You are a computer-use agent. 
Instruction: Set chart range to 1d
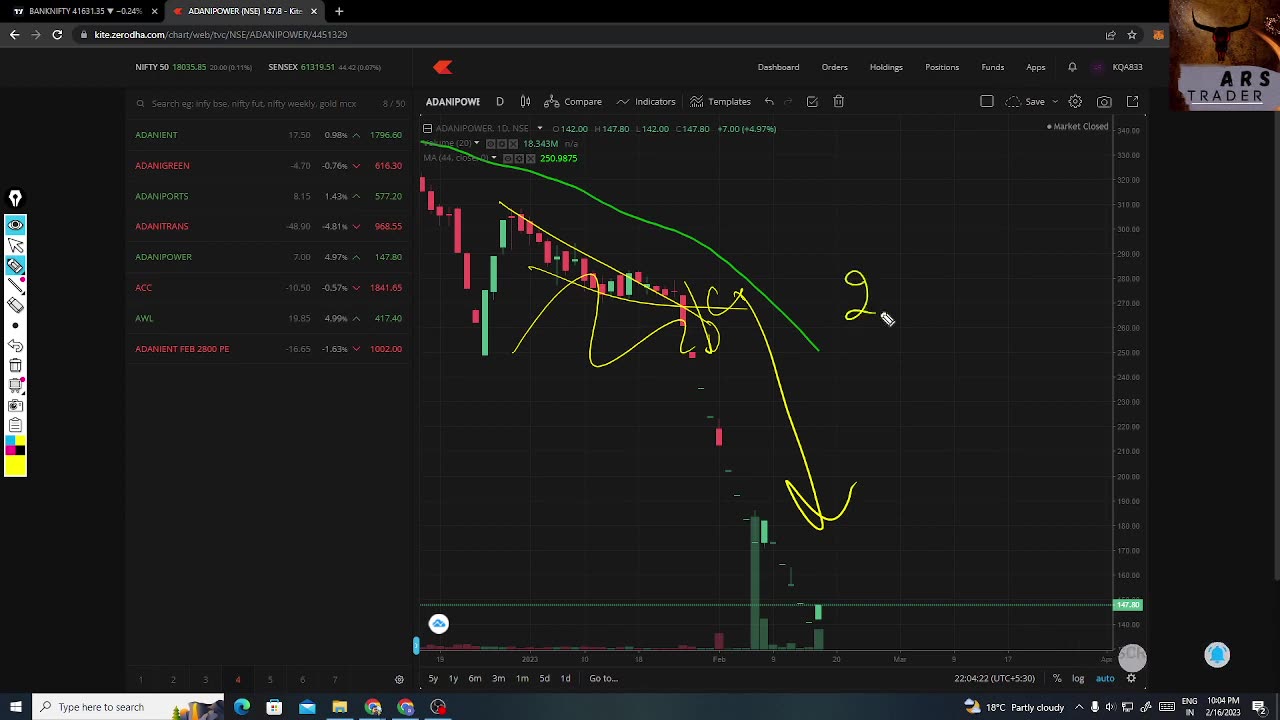click(x=565, y=678)
